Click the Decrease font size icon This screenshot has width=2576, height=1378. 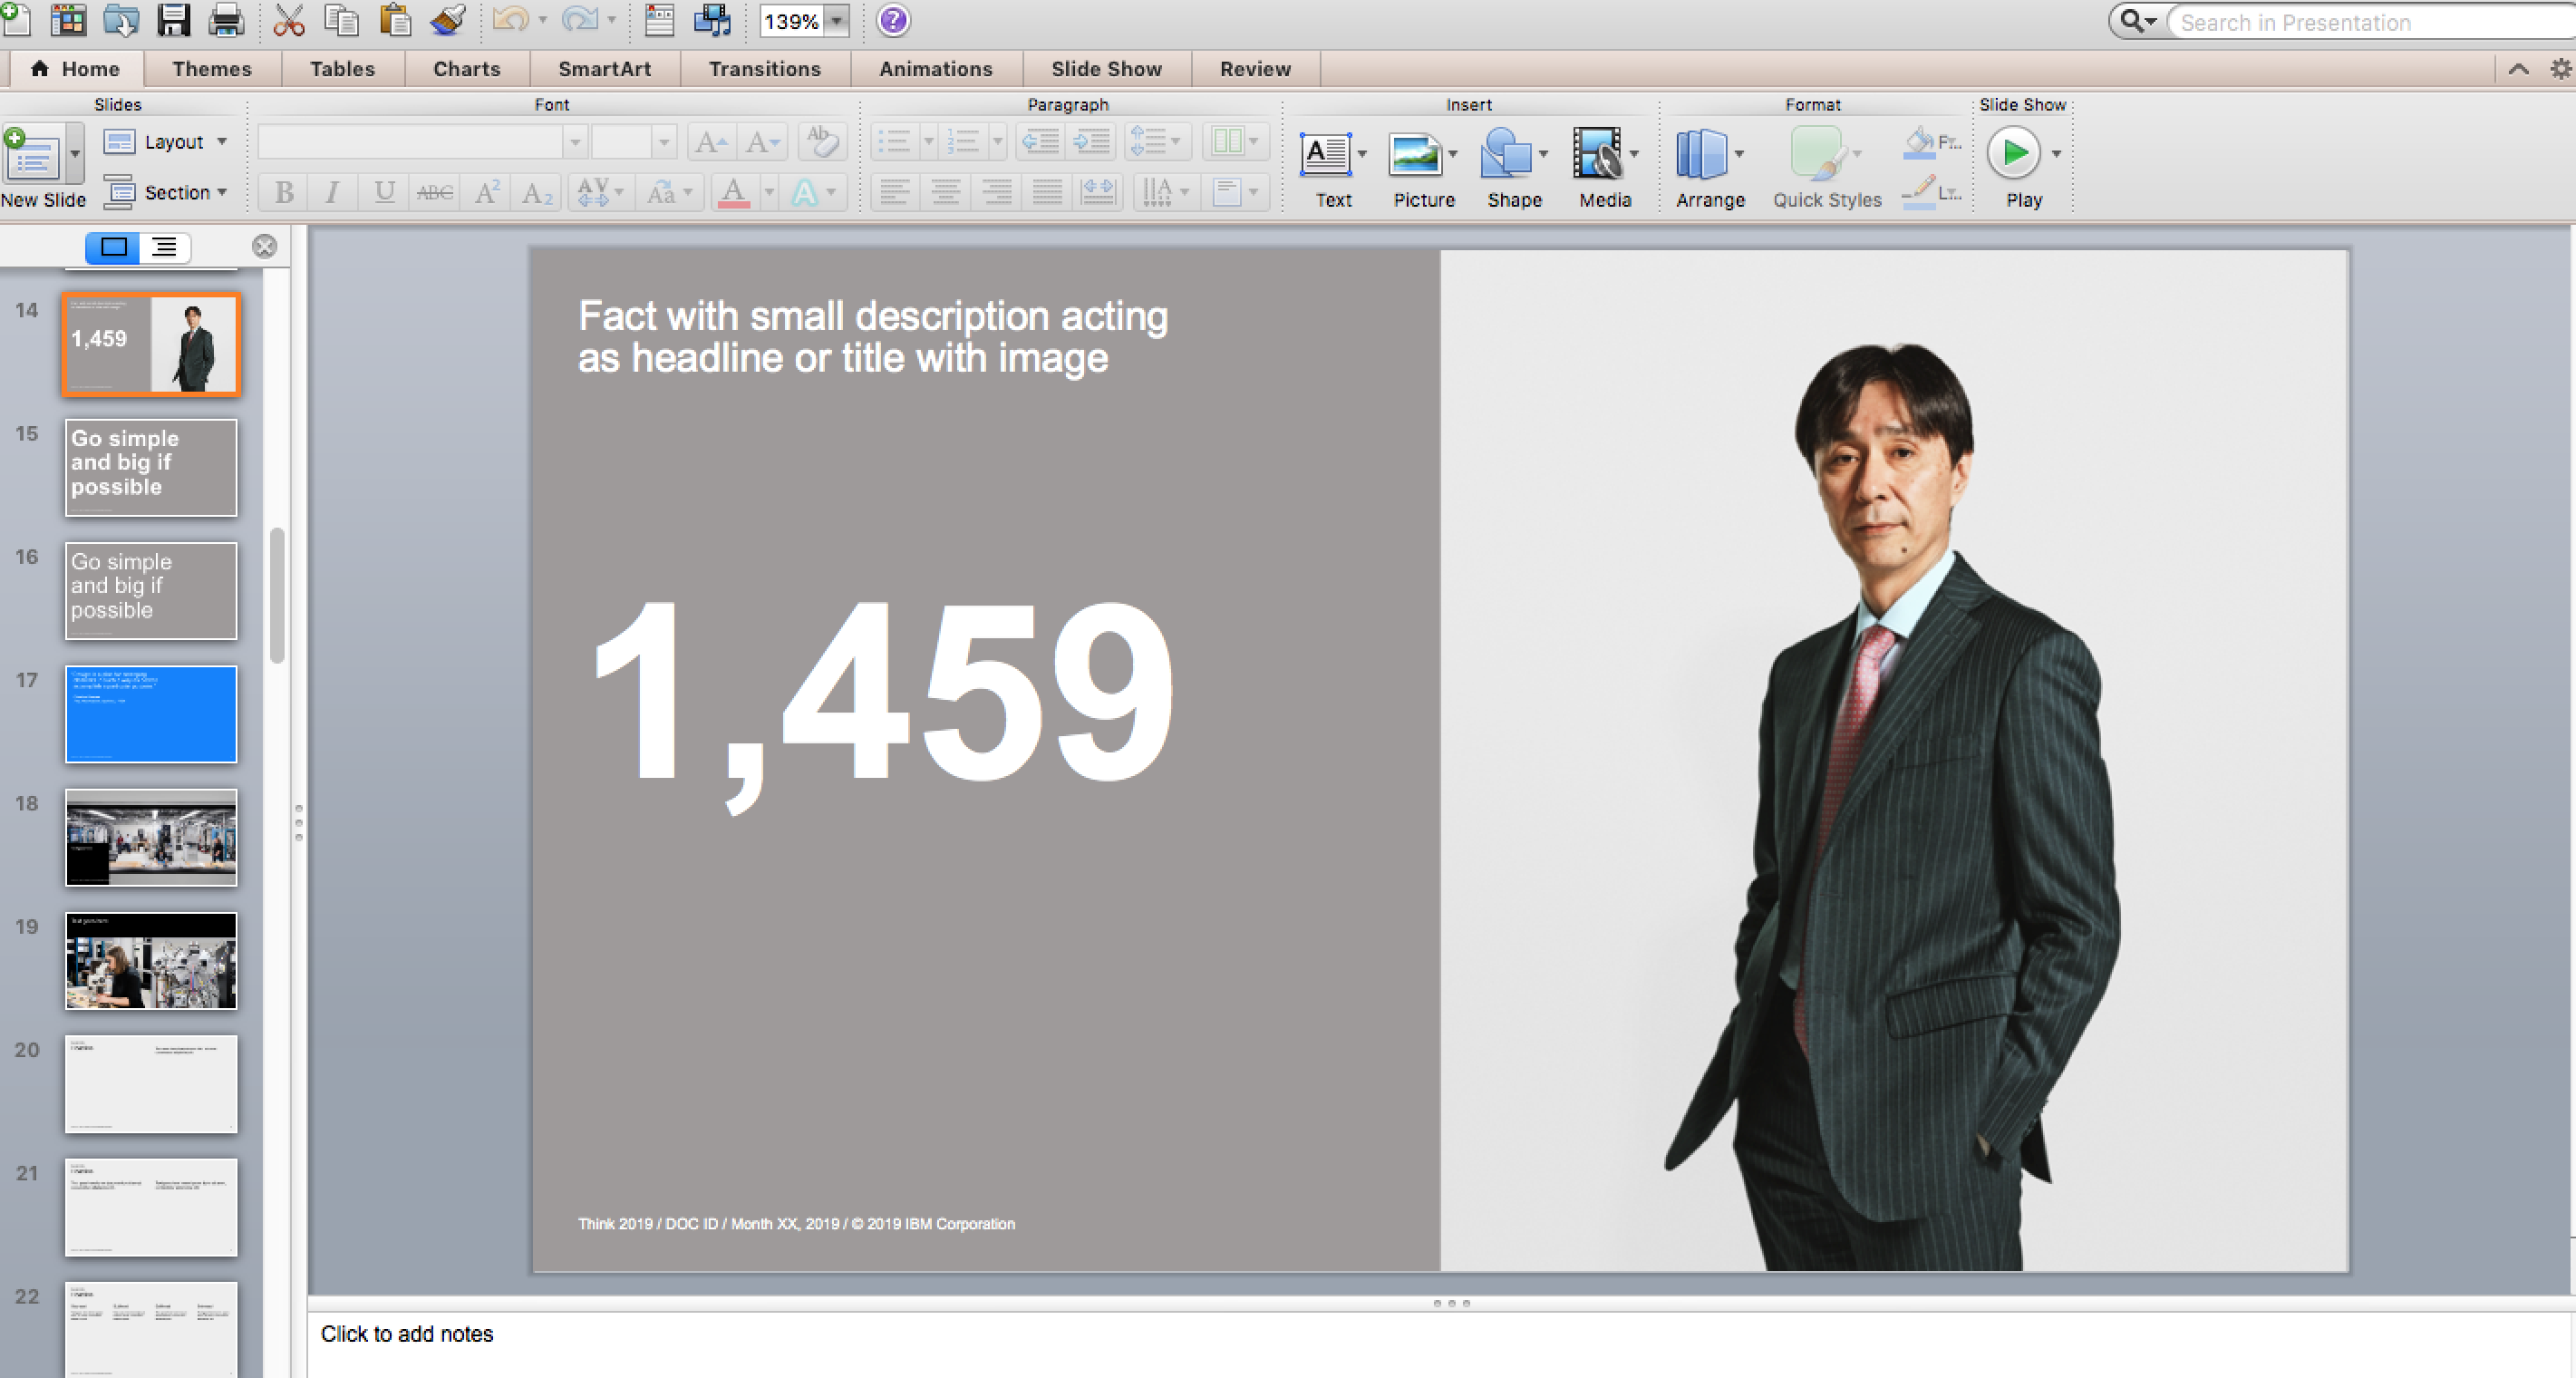point(762,142)
